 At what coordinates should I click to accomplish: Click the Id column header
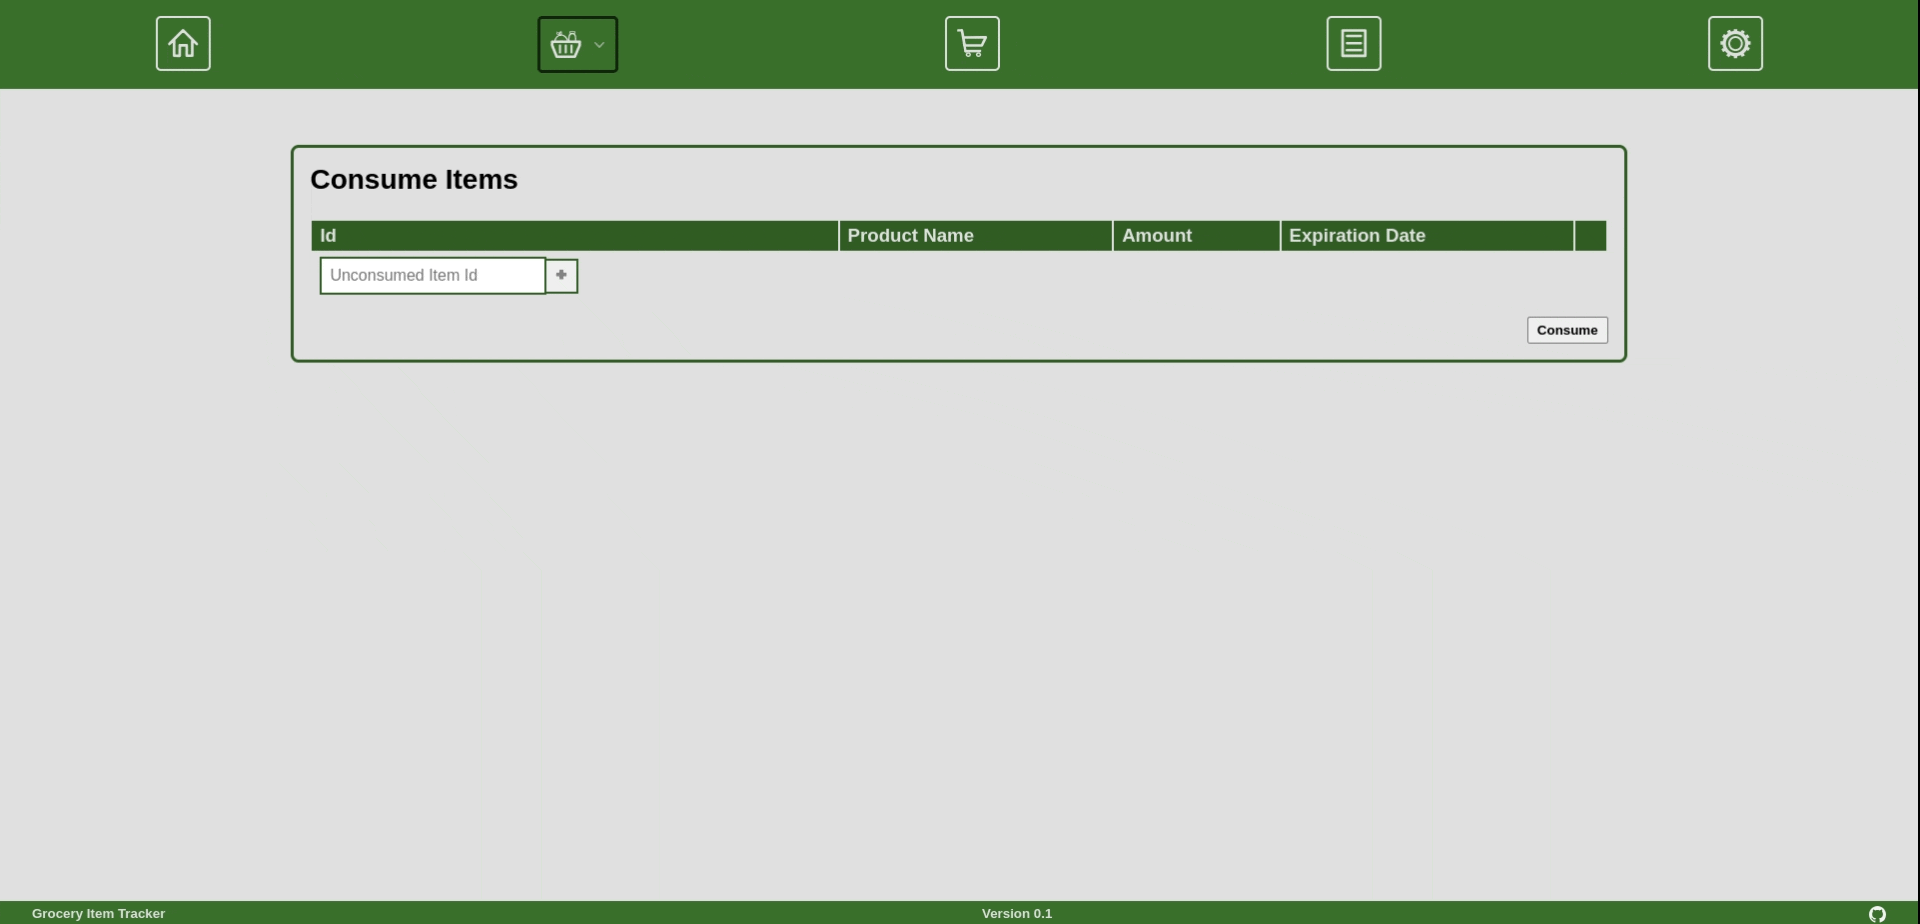tap(575, 236)
